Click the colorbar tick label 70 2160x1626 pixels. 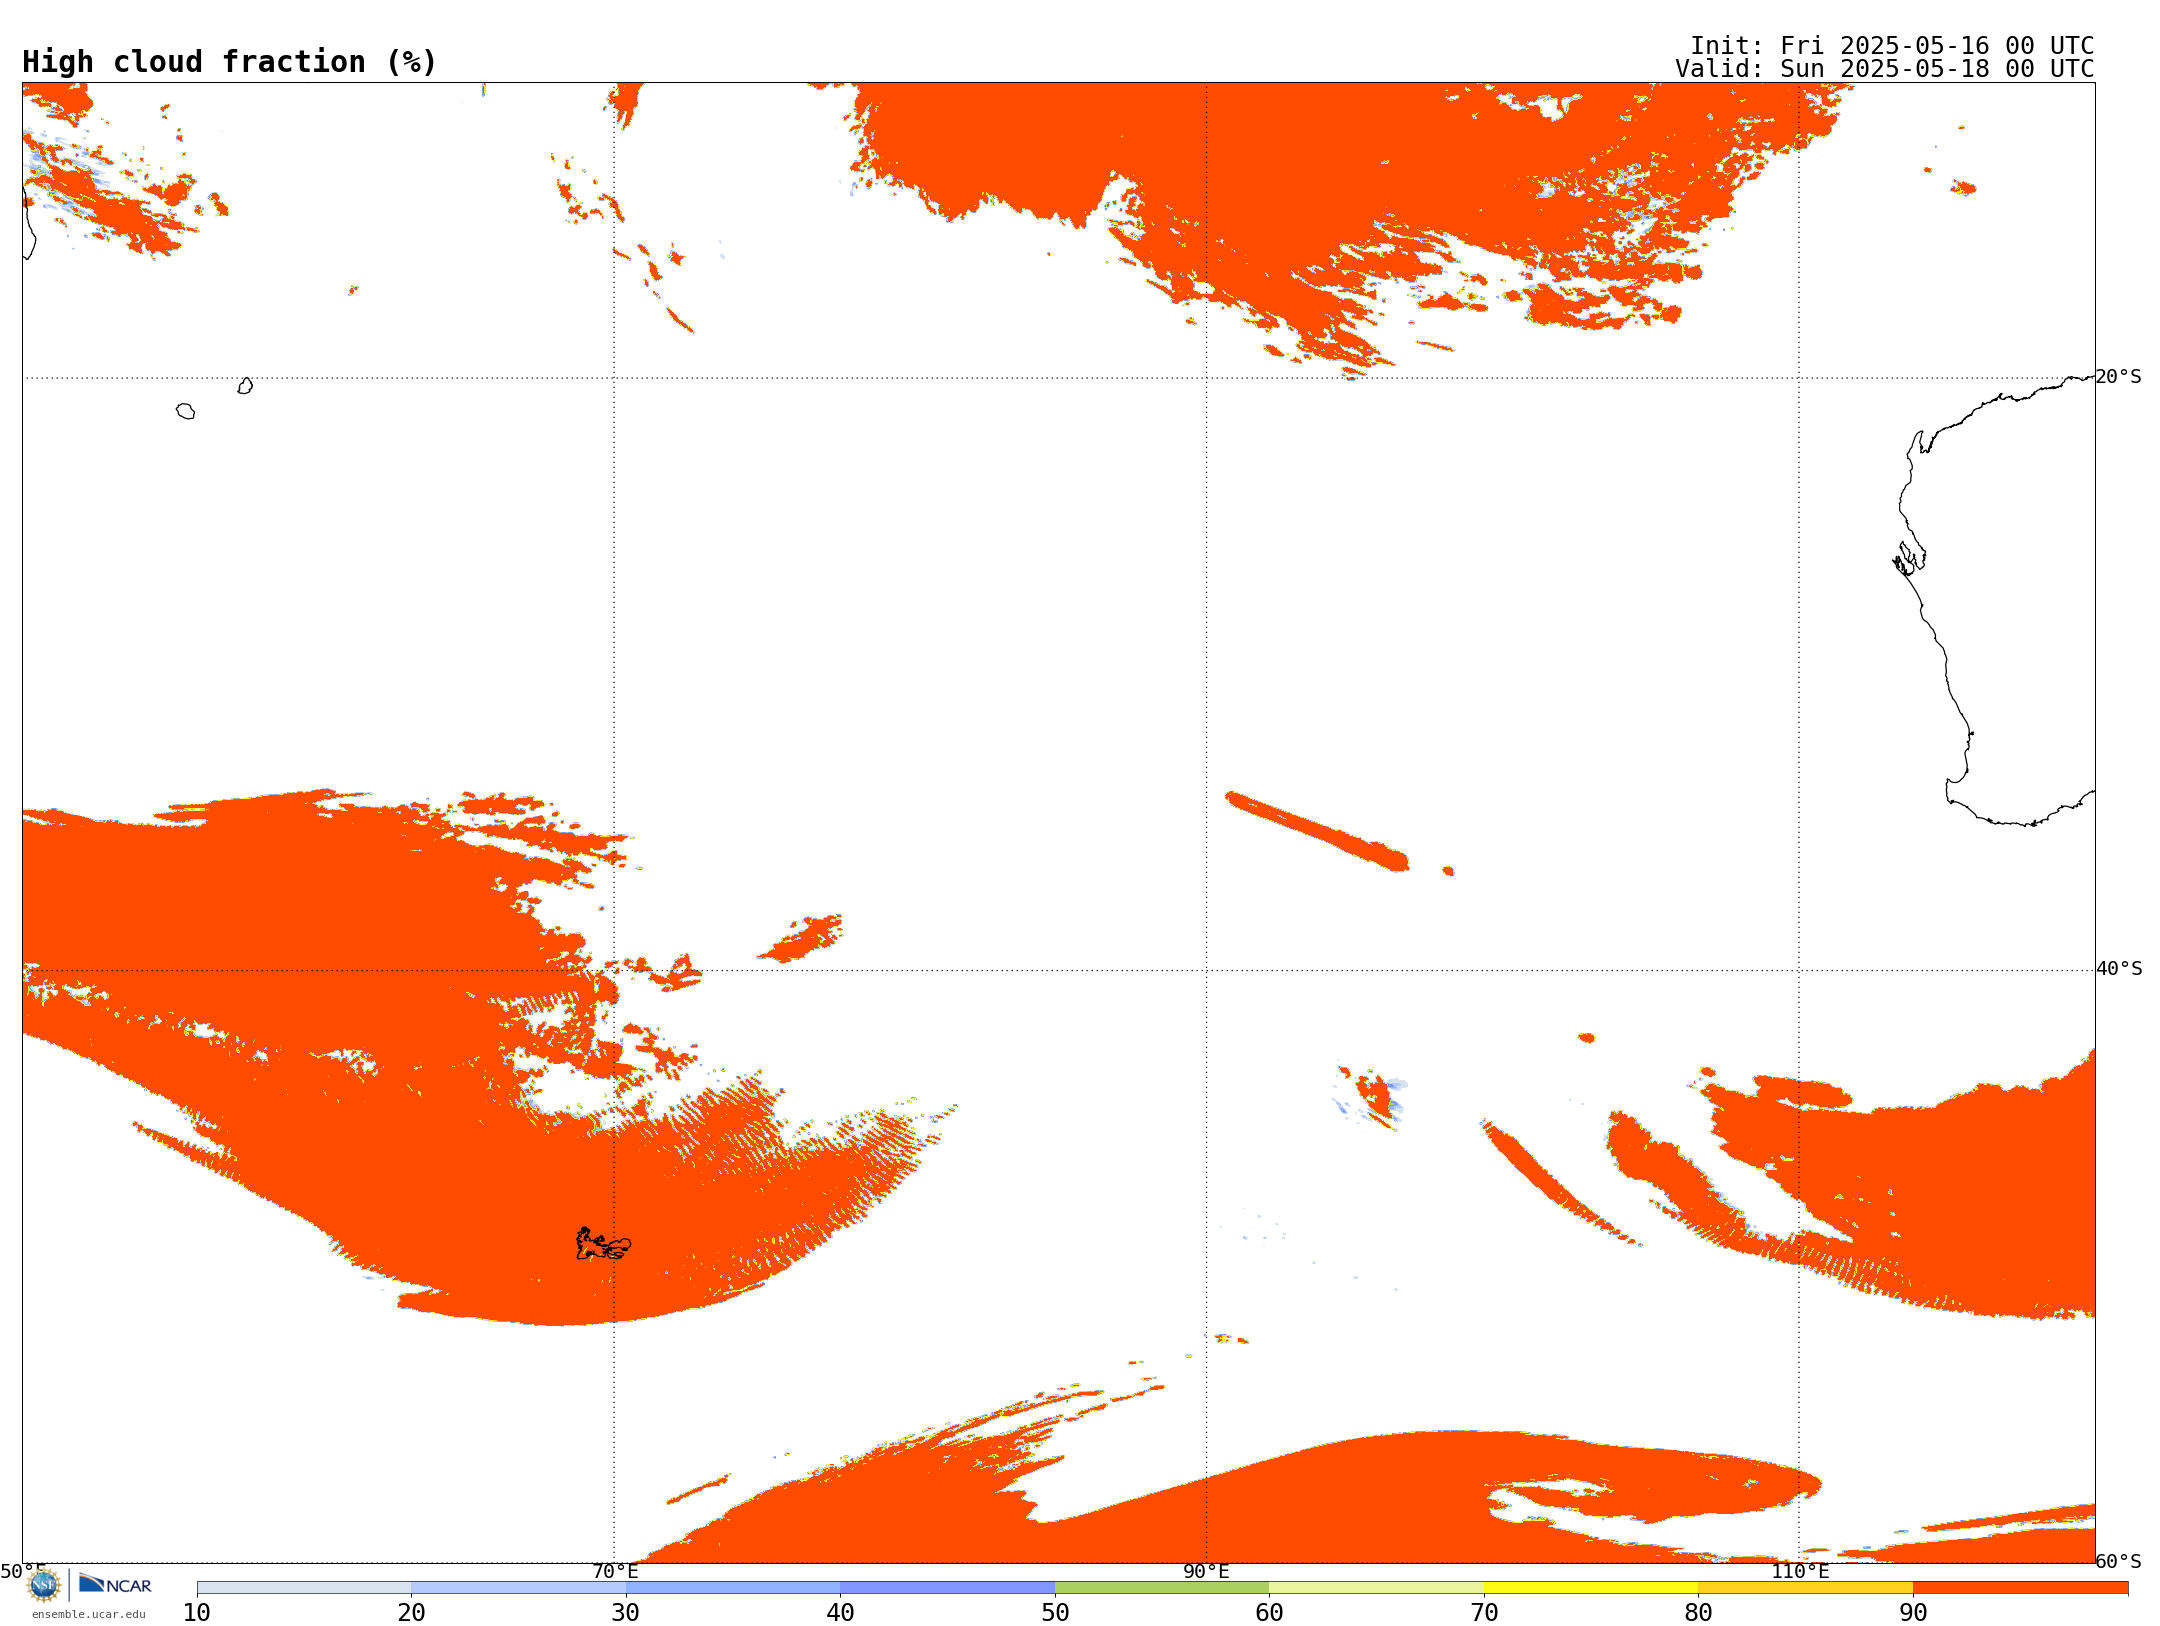pos(1484,1612)
